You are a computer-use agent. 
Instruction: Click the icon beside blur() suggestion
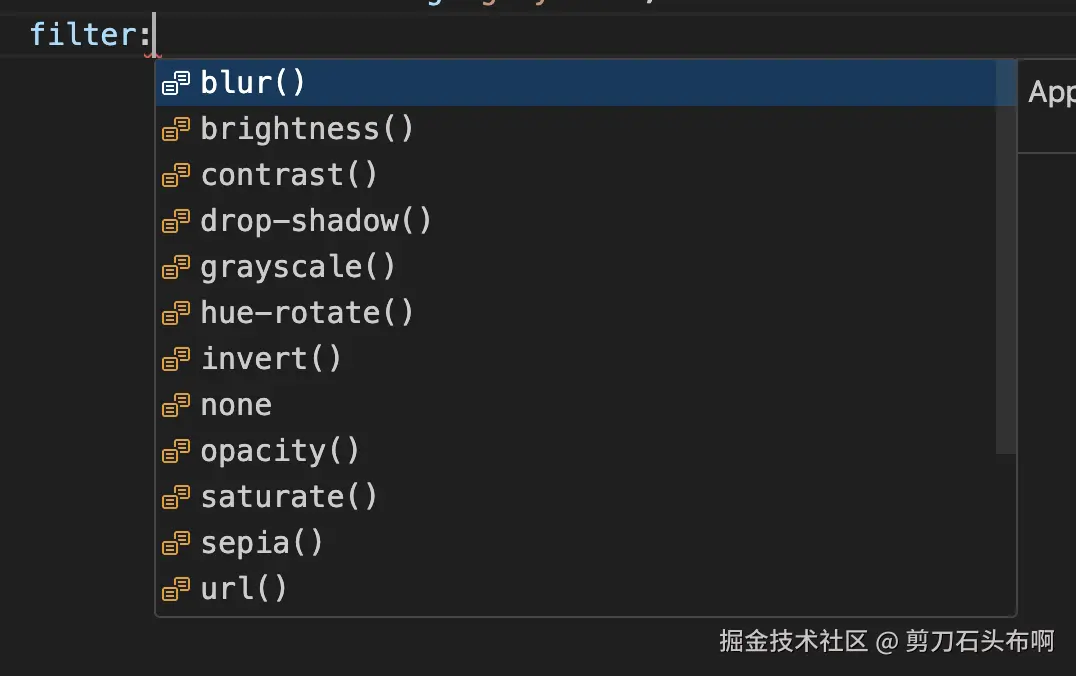(x=176, y=83)
